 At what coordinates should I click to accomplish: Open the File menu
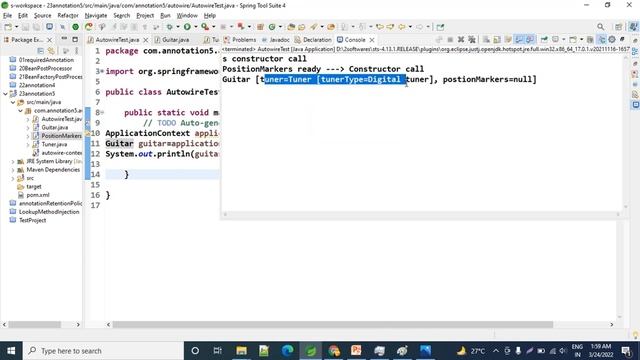(7, 16)
